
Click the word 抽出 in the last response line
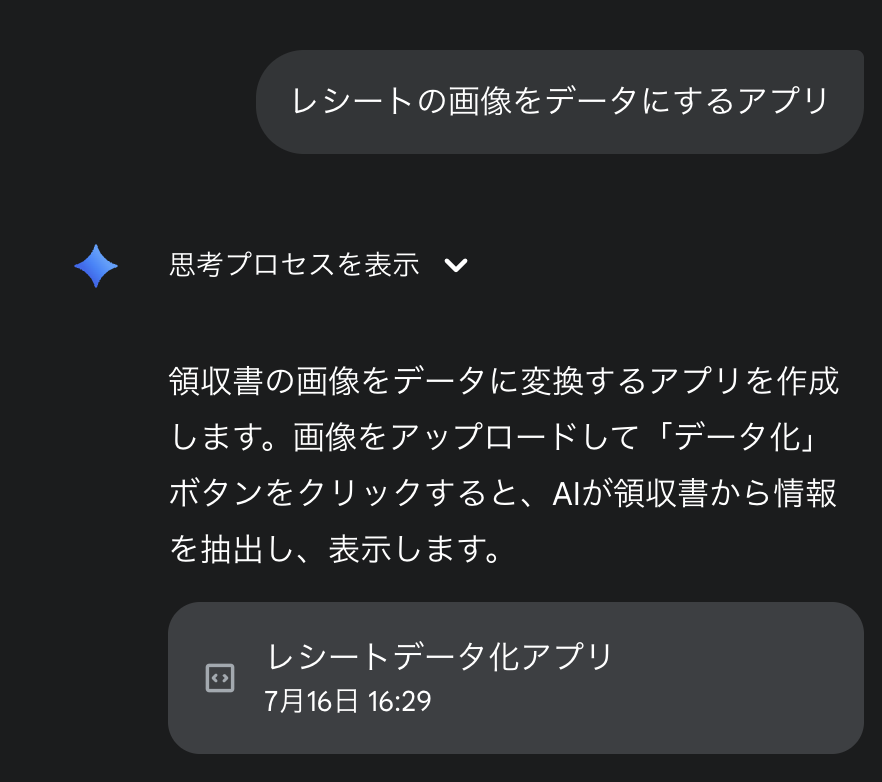pos(232,550)
